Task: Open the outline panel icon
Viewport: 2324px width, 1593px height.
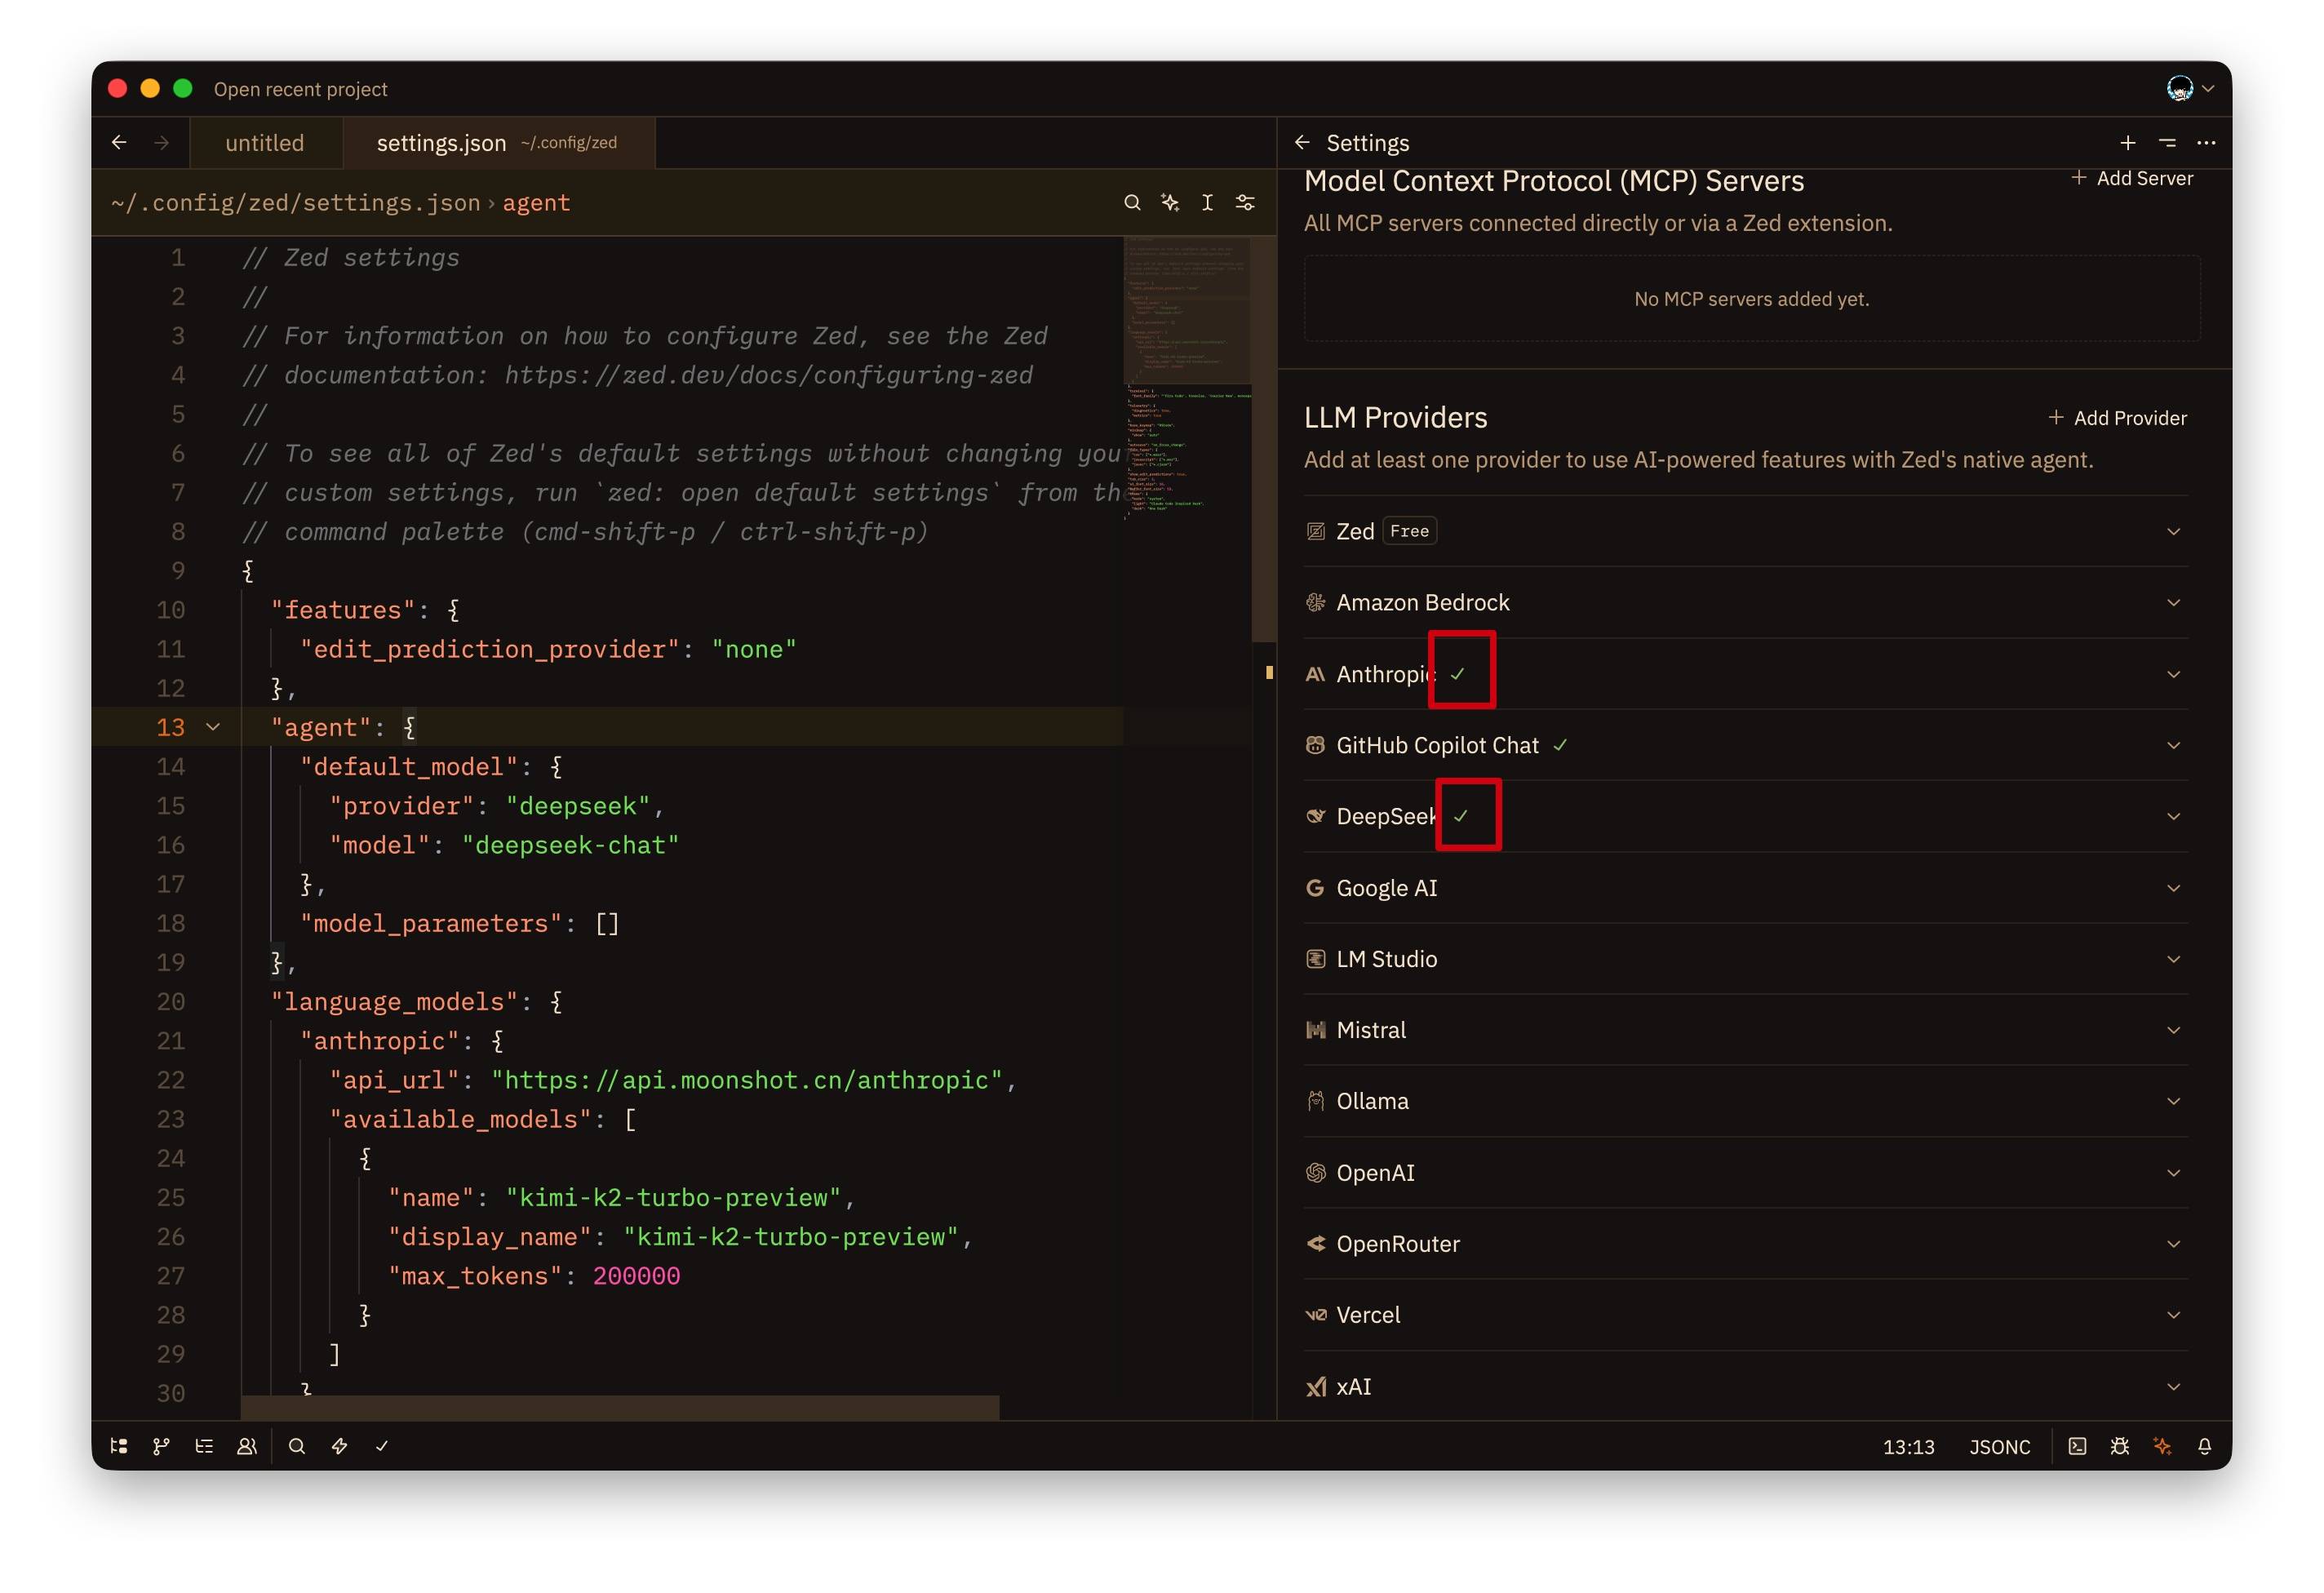Action: coord(204,1446)
